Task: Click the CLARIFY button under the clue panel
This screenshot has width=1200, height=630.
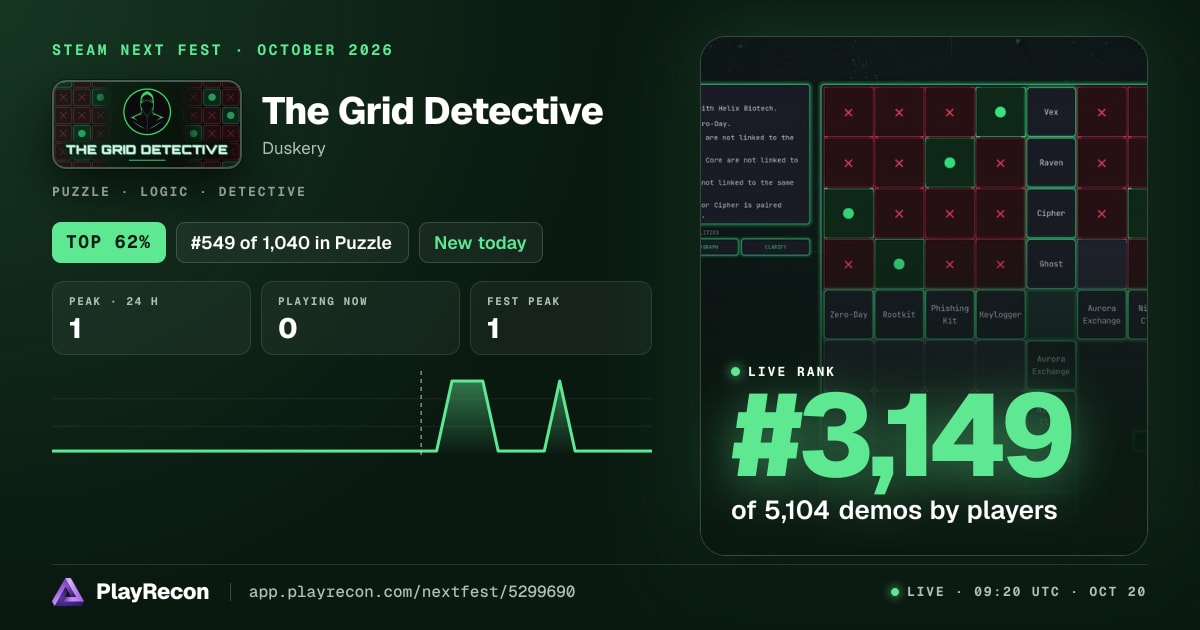Action: 775,246
